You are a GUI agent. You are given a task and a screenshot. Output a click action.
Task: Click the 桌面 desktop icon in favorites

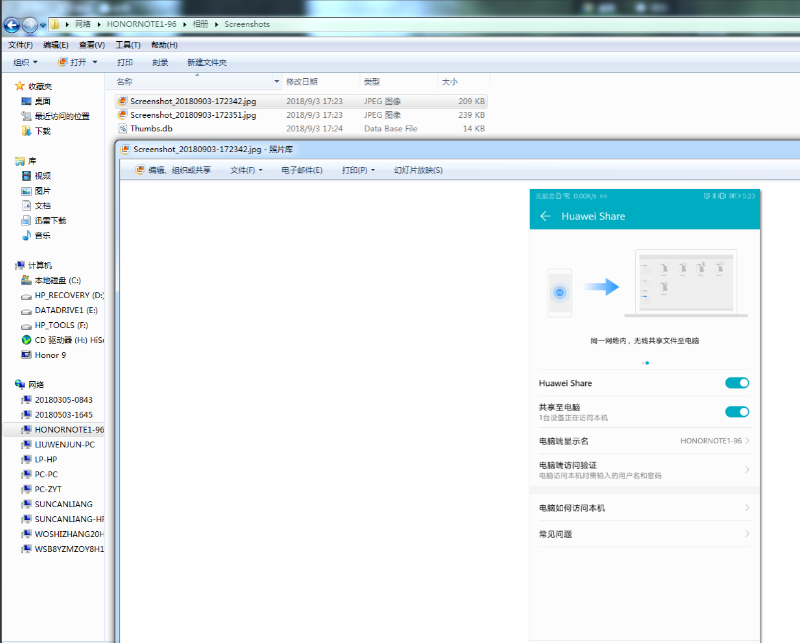click(27, 101)
